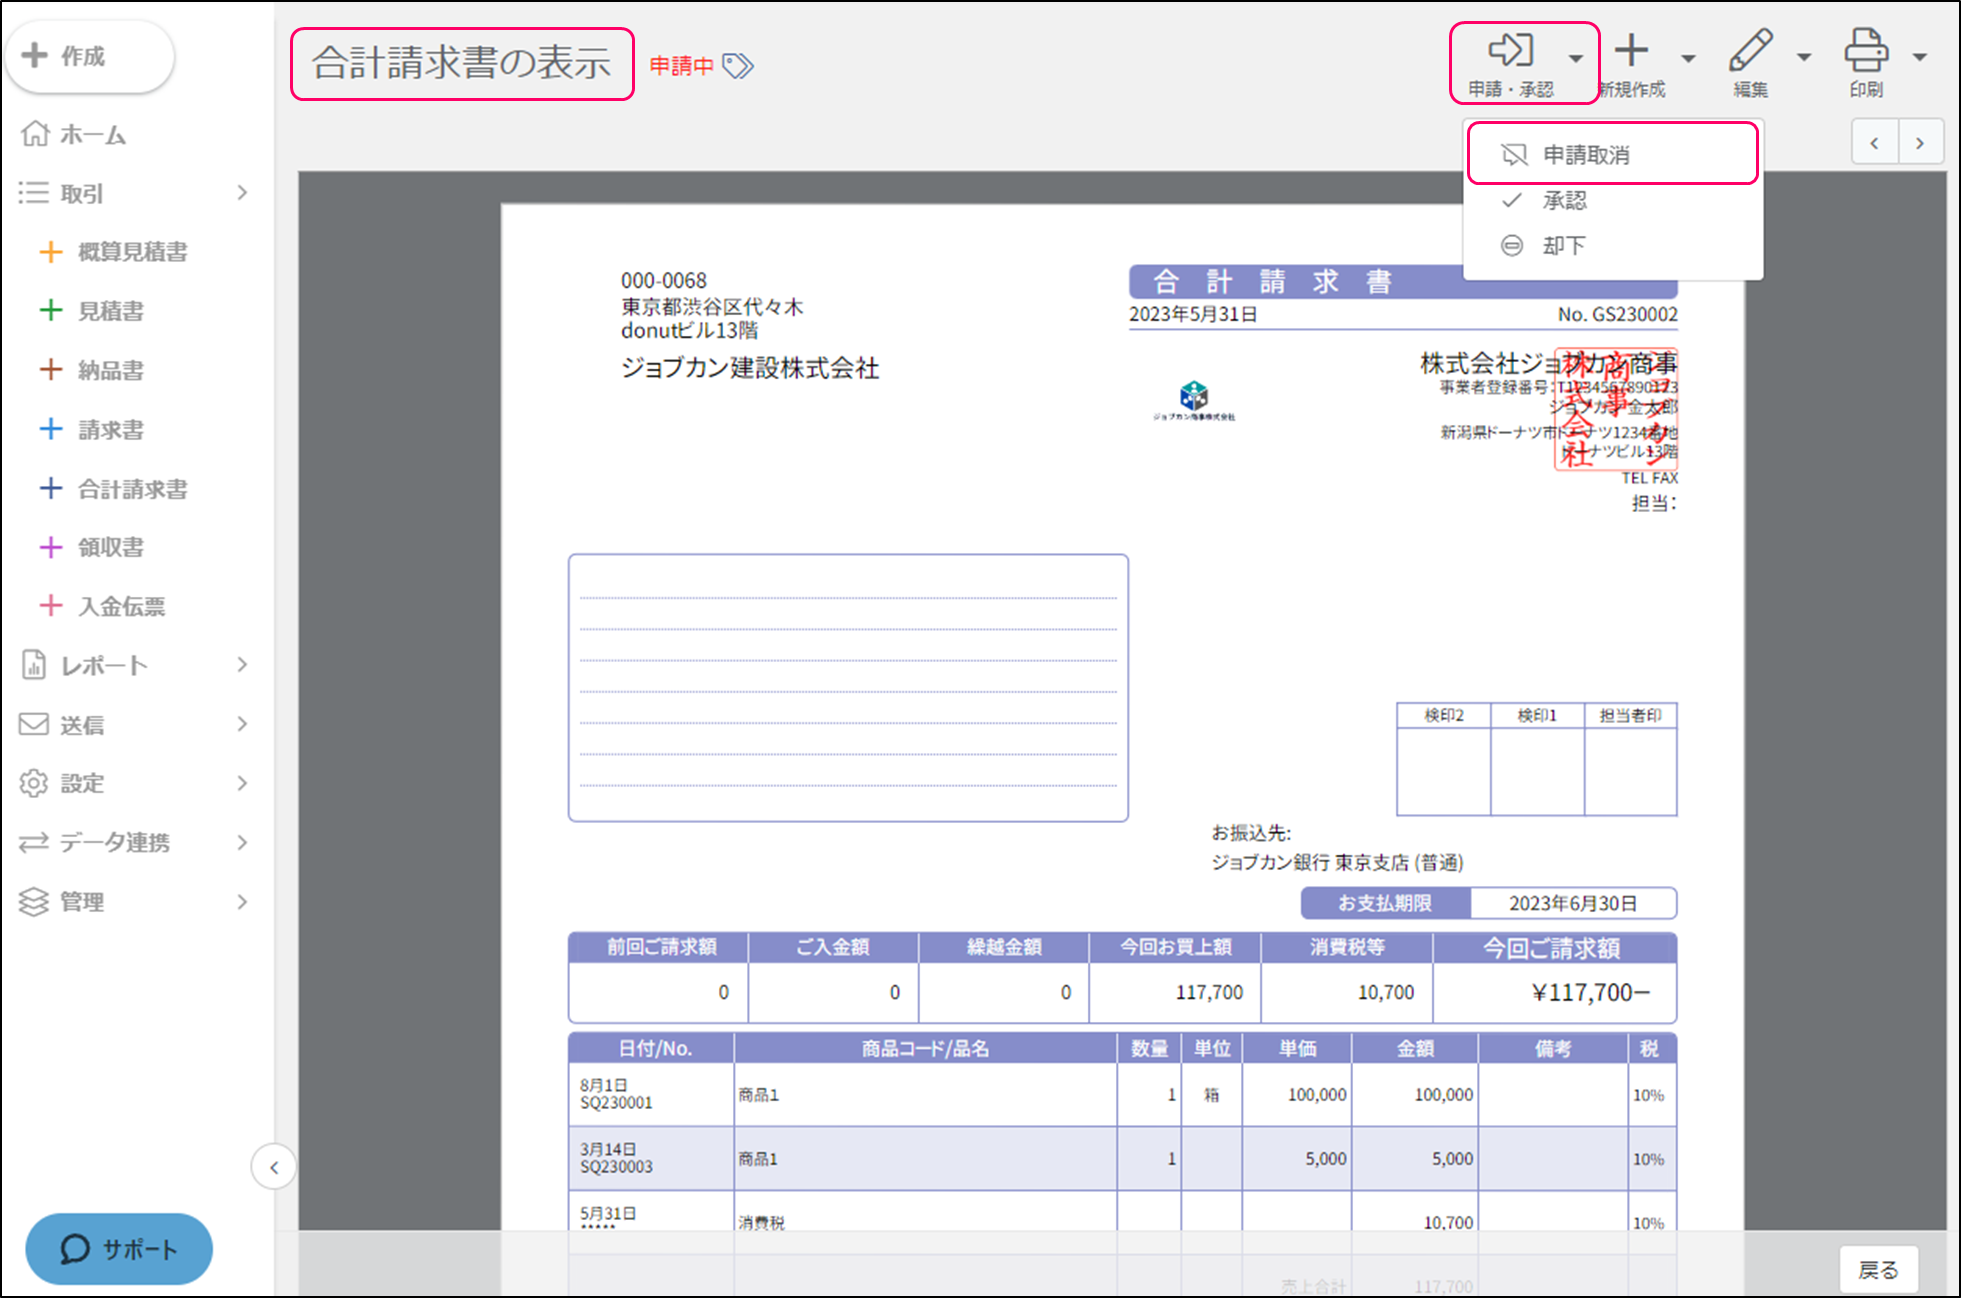Click the tag icon beside 申請中
Screen dimensions: 1961x1298
click(738, 66)
